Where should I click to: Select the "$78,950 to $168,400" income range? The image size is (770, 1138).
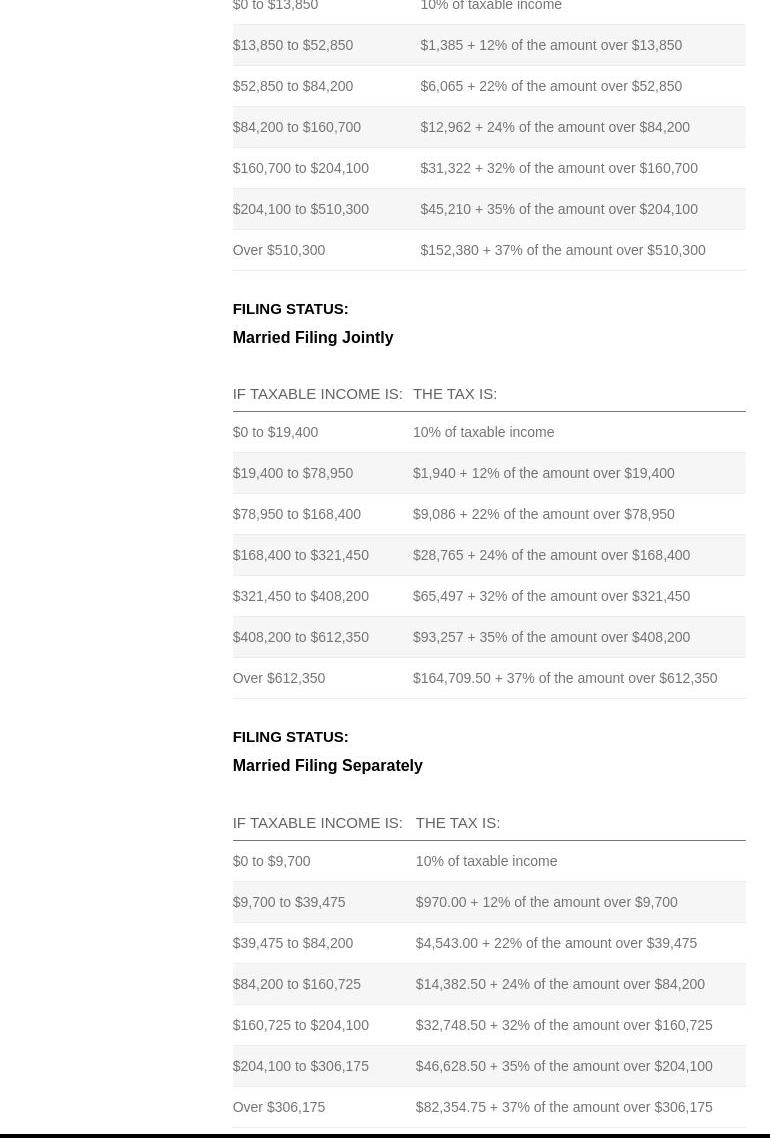click(x=296, y=514)
